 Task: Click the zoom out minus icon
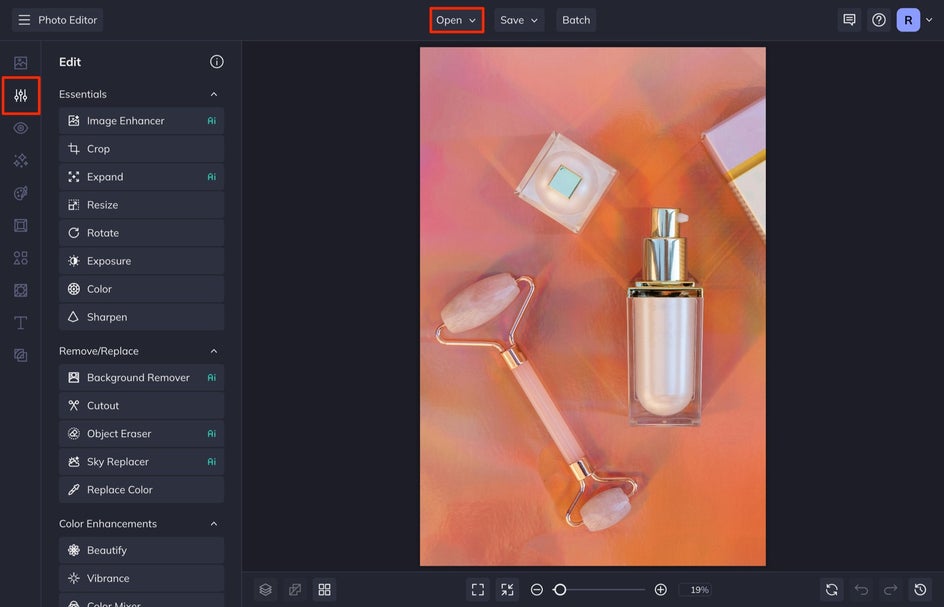click(537, 590)
